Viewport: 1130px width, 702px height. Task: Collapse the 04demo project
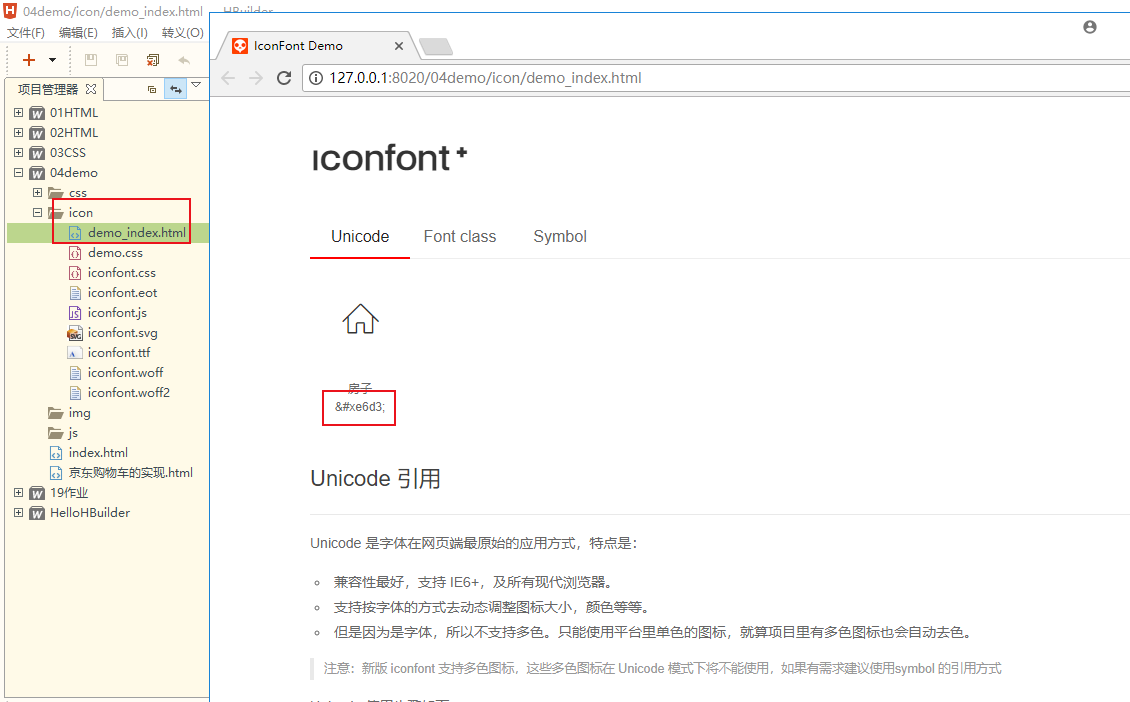(19, 172)
